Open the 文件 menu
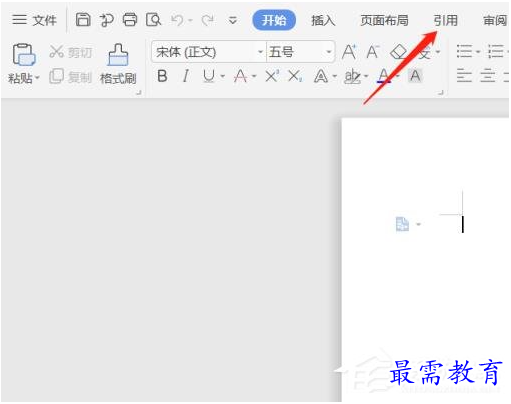This screenshot has height=404, width=511. [34, 20]
